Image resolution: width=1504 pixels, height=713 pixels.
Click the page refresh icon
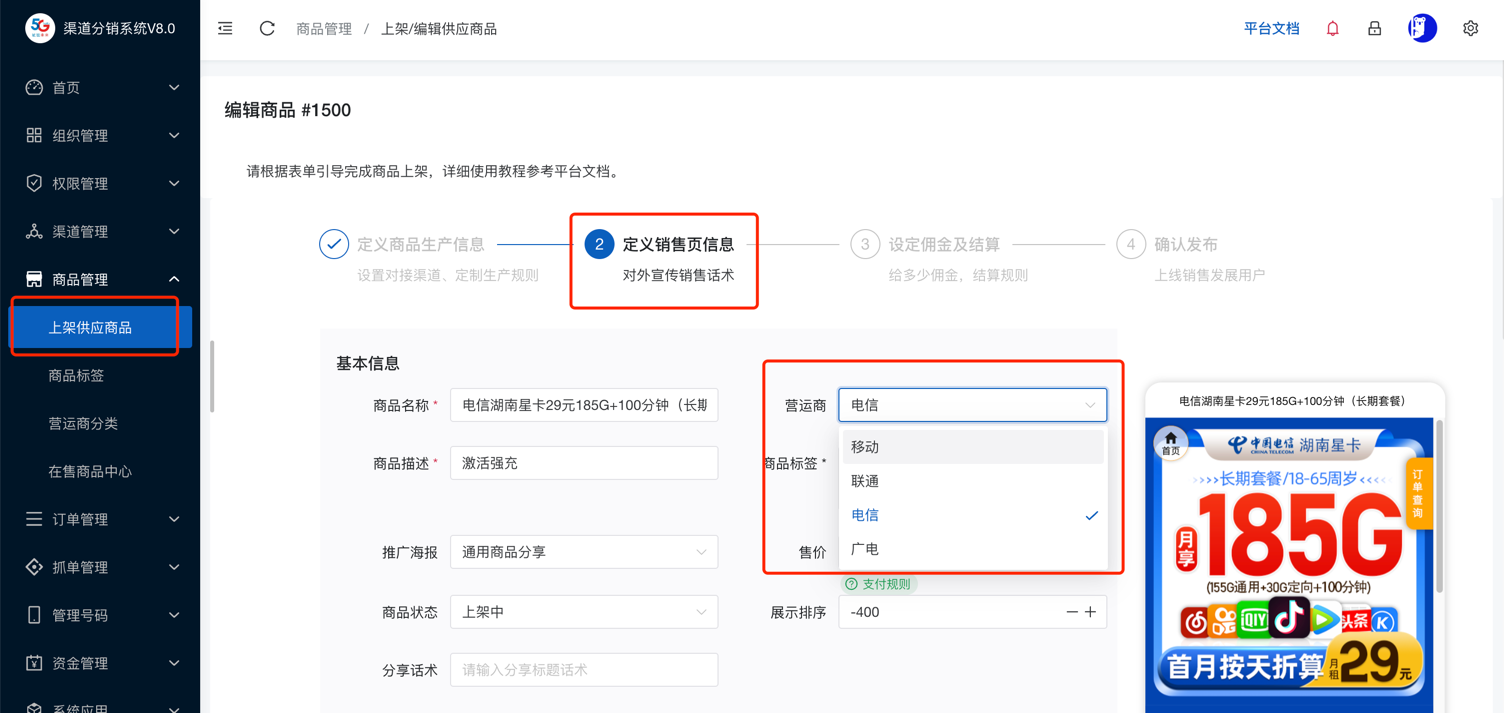267,28
